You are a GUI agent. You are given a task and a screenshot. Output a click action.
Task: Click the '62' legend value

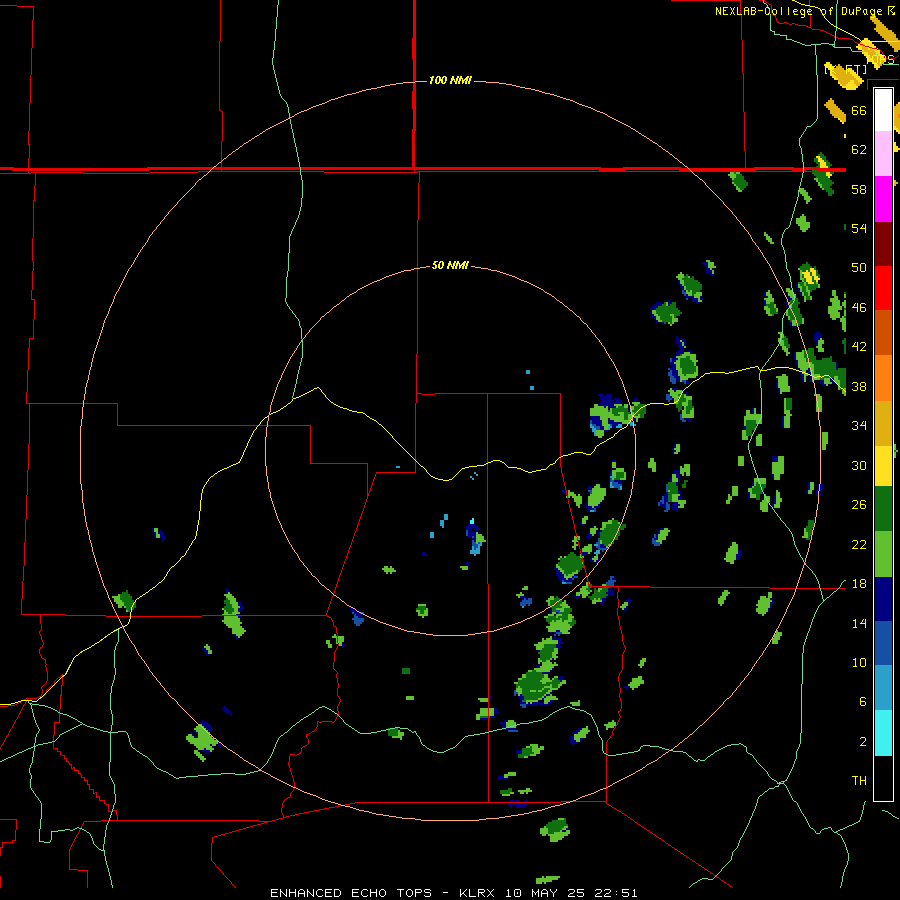(859, 150)
